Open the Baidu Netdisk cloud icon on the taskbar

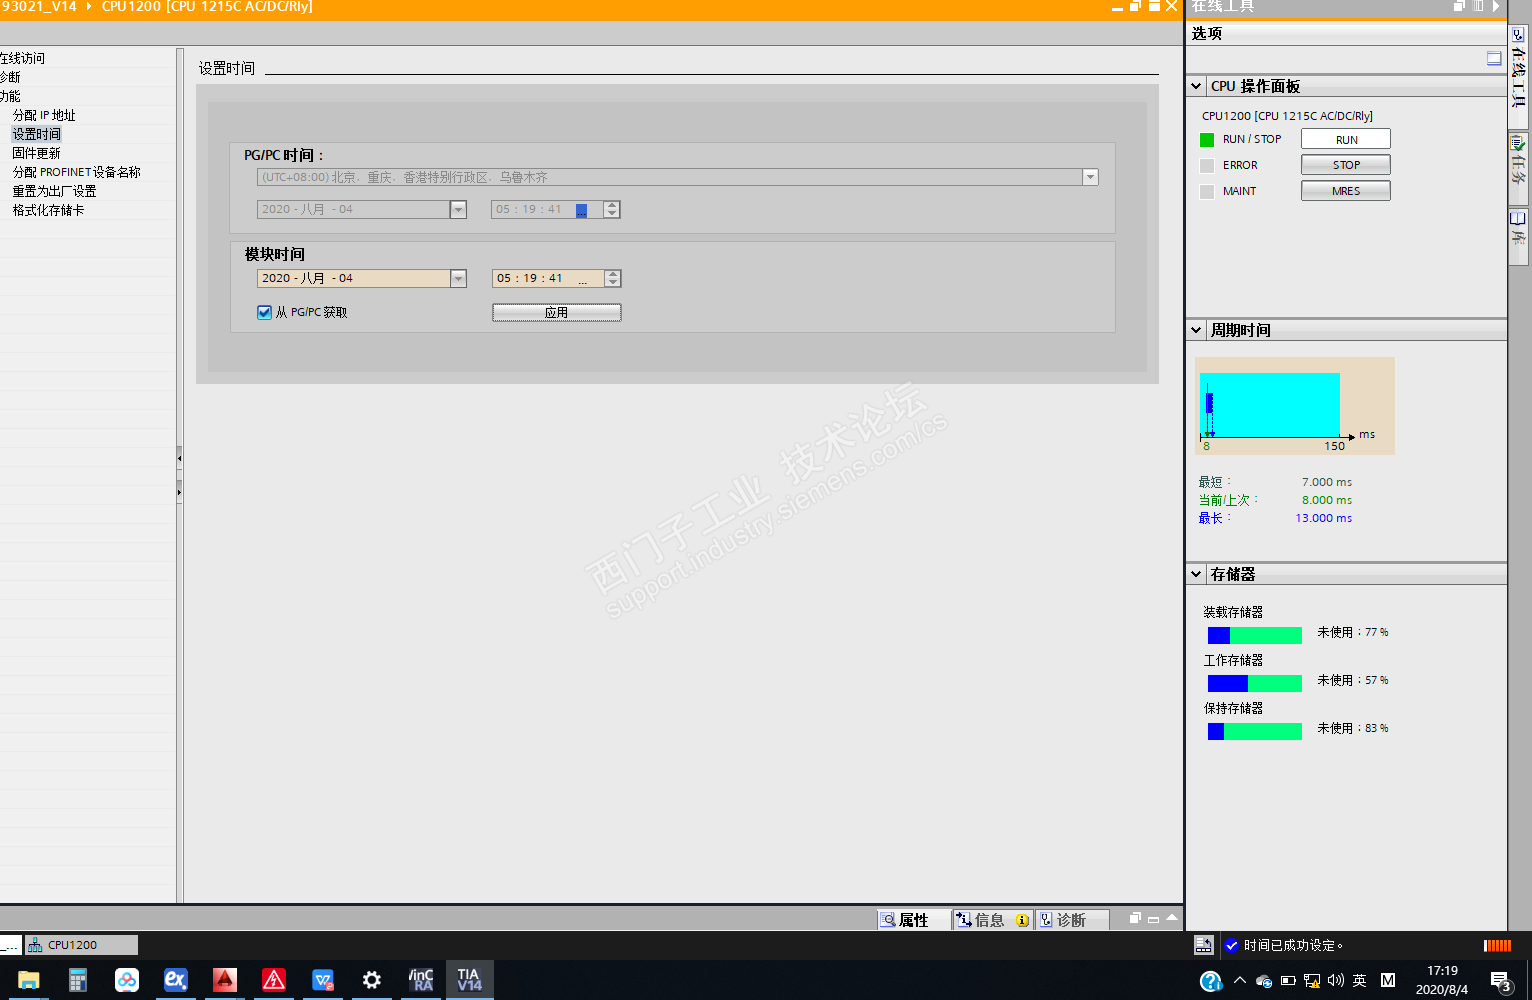(x=126, y=980)
